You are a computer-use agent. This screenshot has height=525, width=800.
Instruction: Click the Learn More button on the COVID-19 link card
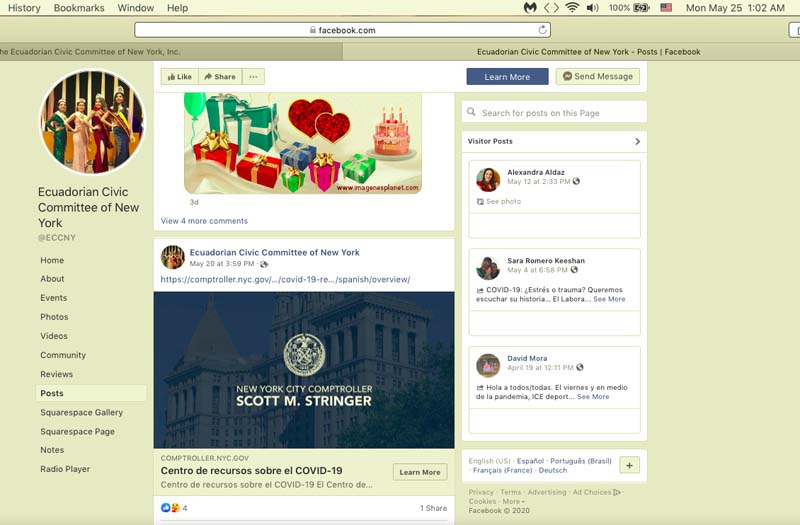(420, 472)
